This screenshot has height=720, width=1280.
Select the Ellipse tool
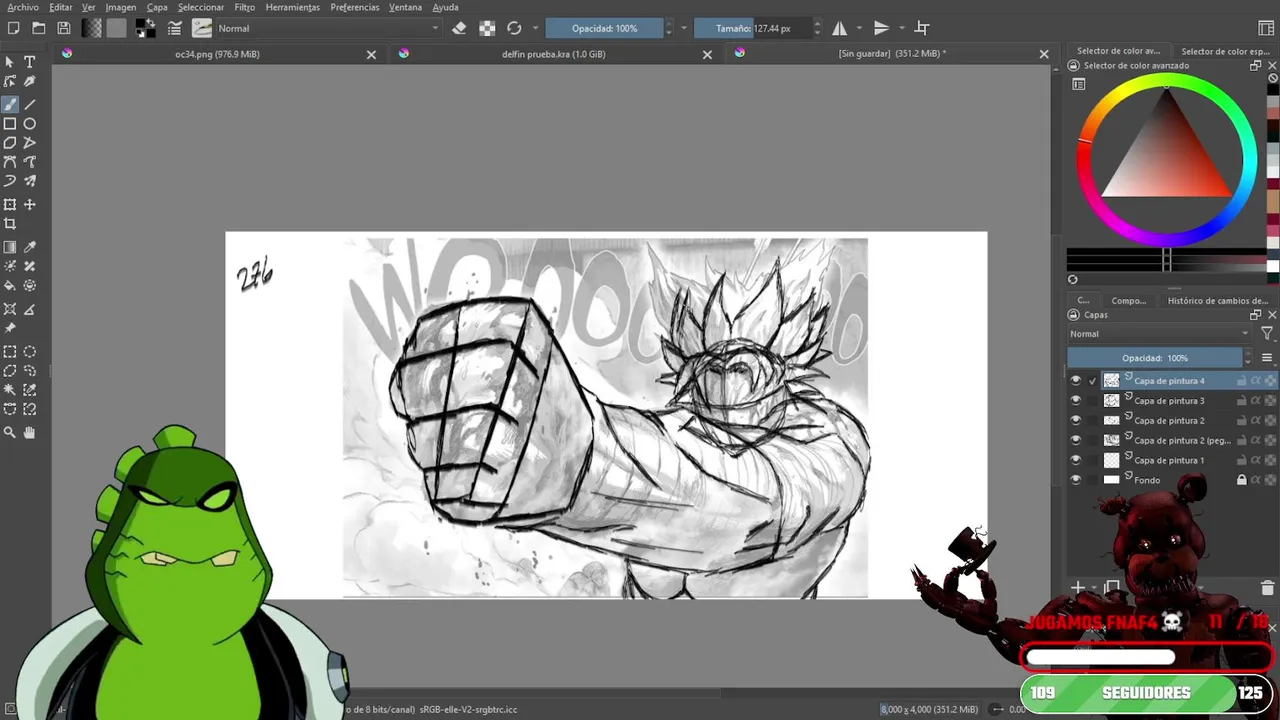point(30,124)
